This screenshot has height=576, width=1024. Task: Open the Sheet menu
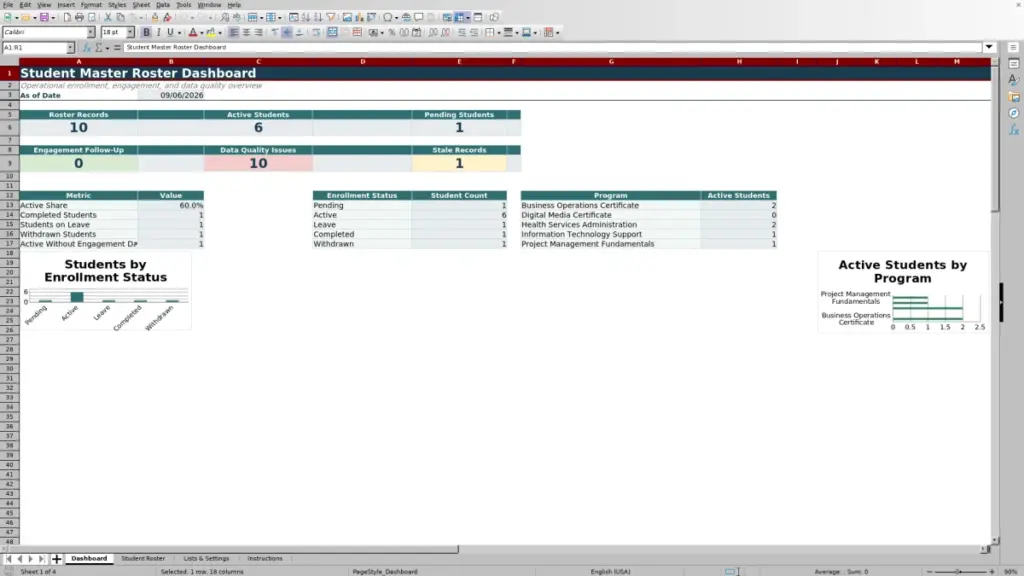(141, 5)
